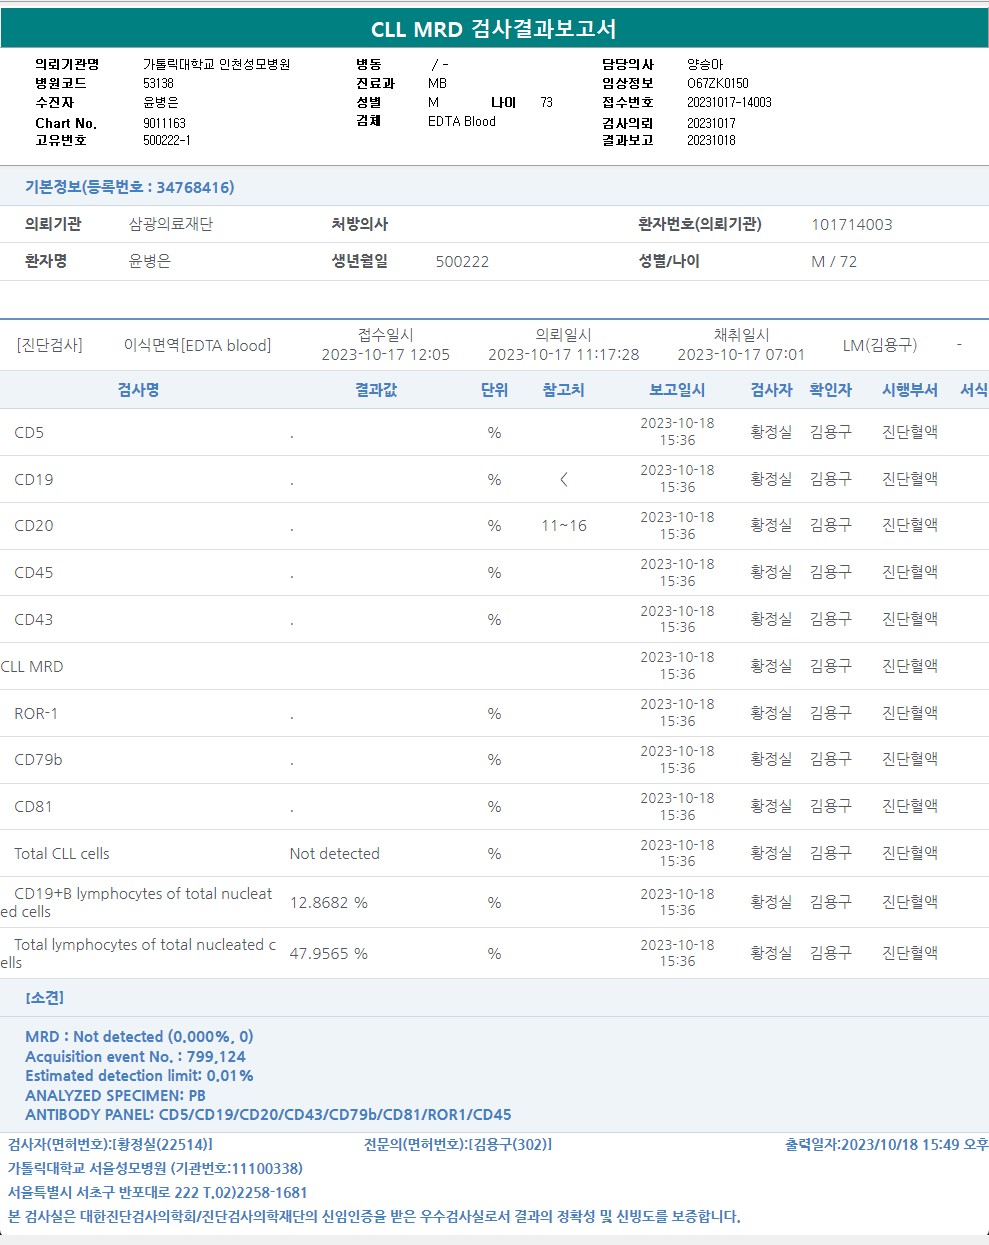
Task: Select the CD5 test row name
Action: click(29, 433)
